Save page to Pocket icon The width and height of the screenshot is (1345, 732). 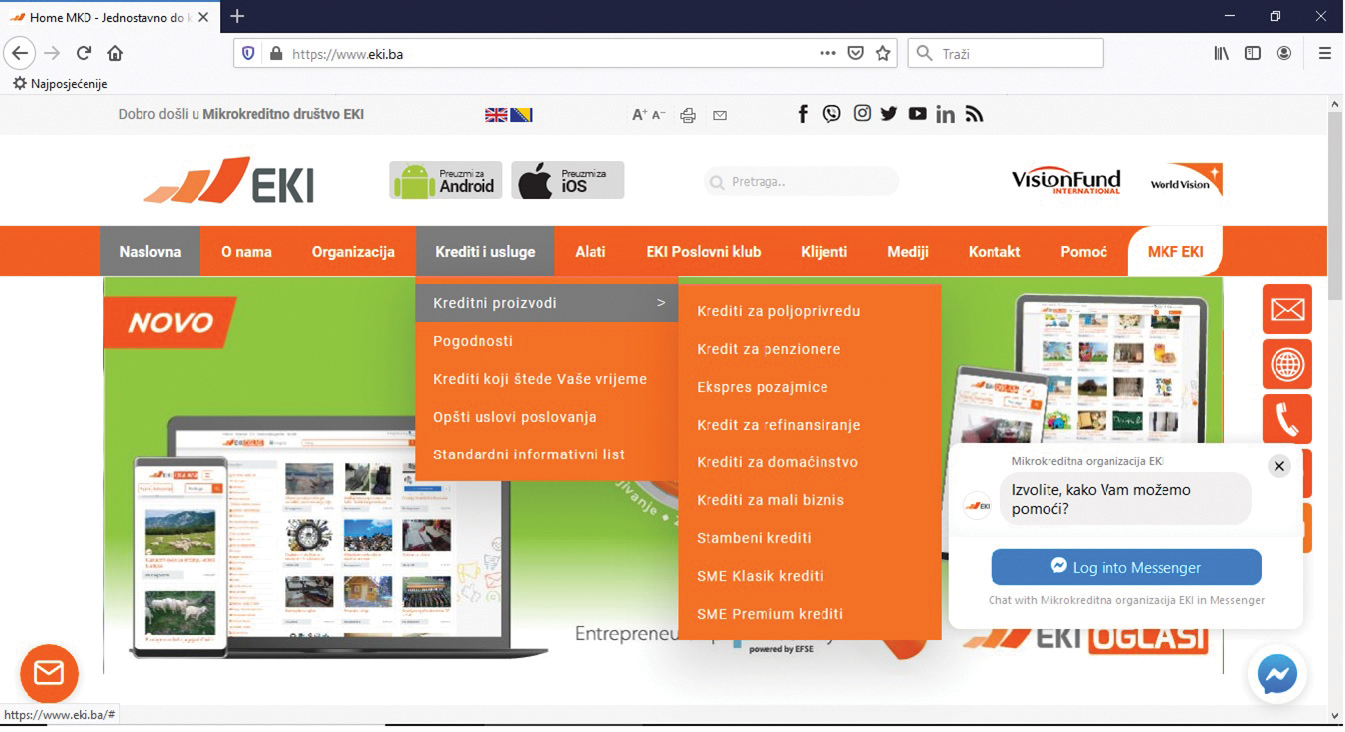coord(855,53)
